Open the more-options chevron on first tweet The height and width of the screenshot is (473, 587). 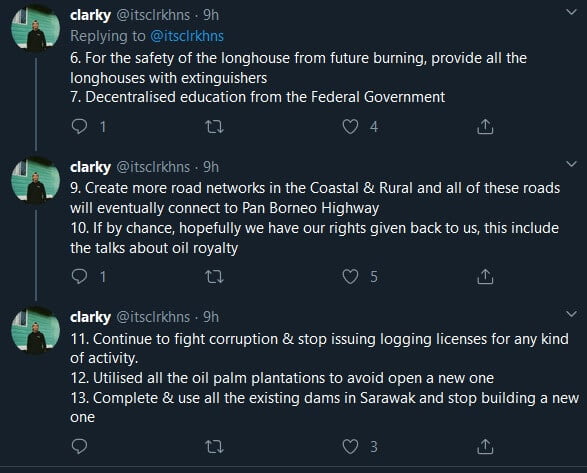(571, 12)
